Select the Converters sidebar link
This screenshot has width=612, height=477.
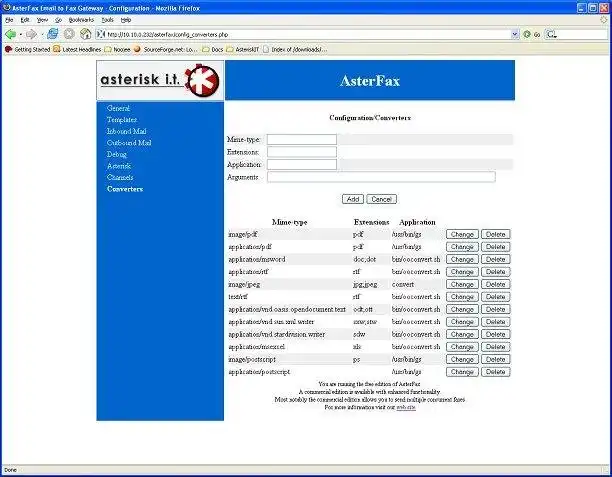tap(125, 189)
